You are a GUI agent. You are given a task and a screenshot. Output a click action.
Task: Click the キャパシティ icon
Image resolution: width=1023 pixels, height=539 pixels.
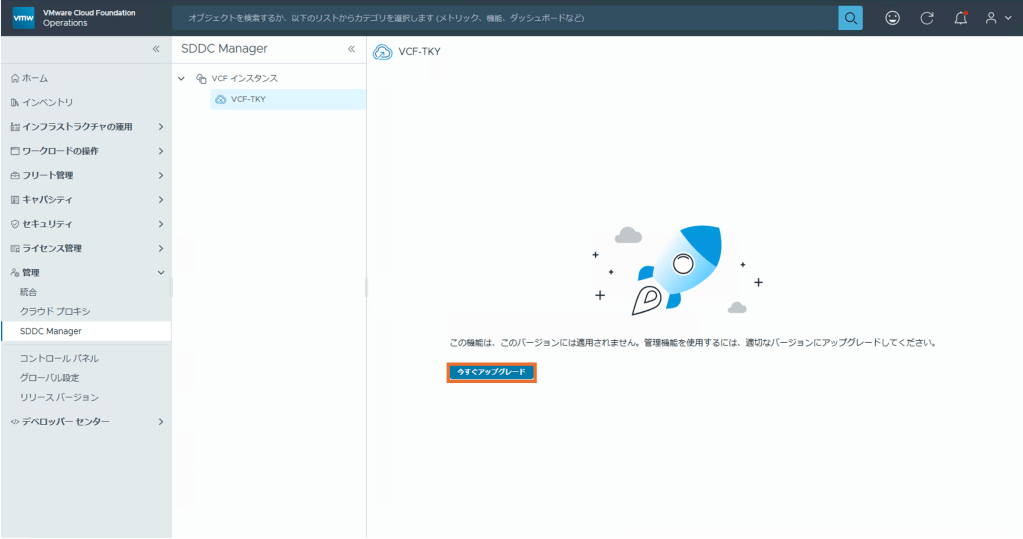coord(15,200)
